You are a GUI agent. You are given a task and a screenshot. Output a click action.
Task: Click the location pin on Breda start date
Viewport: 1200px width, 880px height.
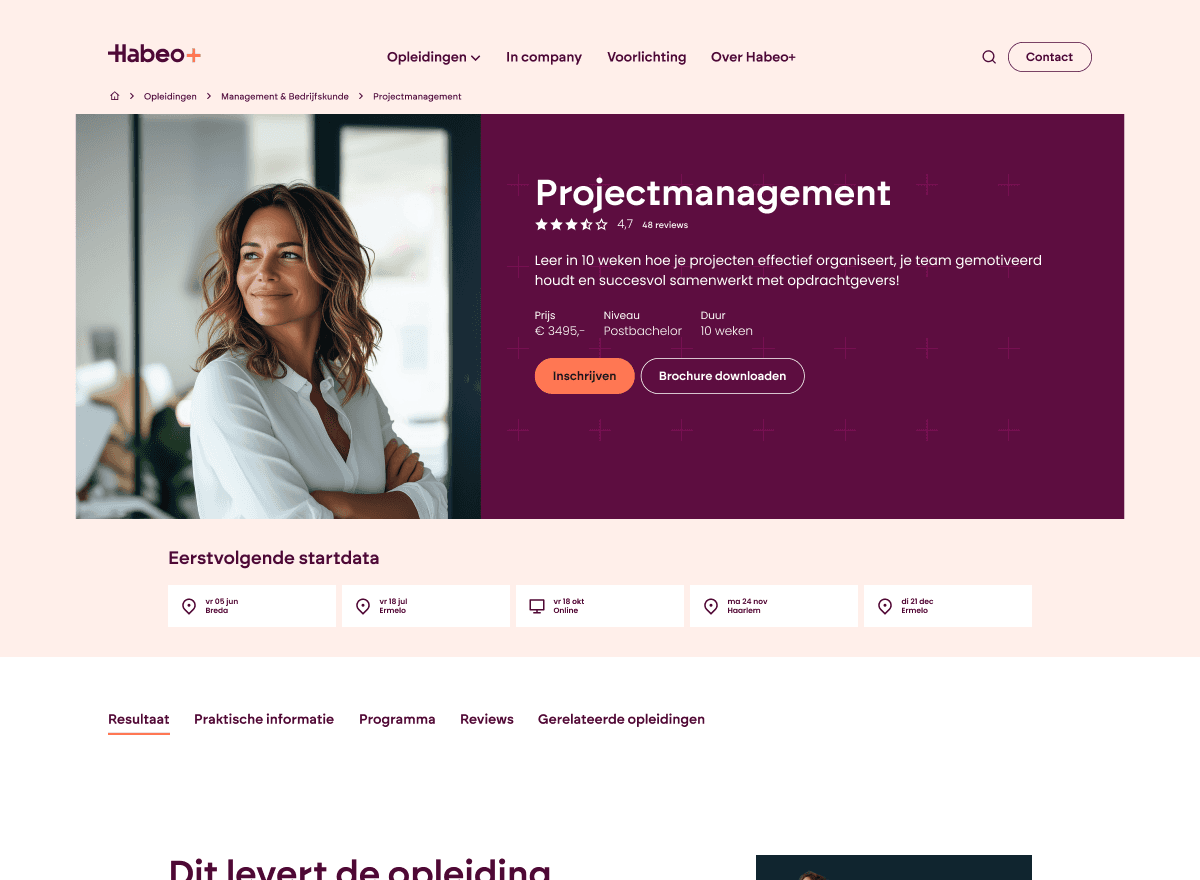[189, 606]
